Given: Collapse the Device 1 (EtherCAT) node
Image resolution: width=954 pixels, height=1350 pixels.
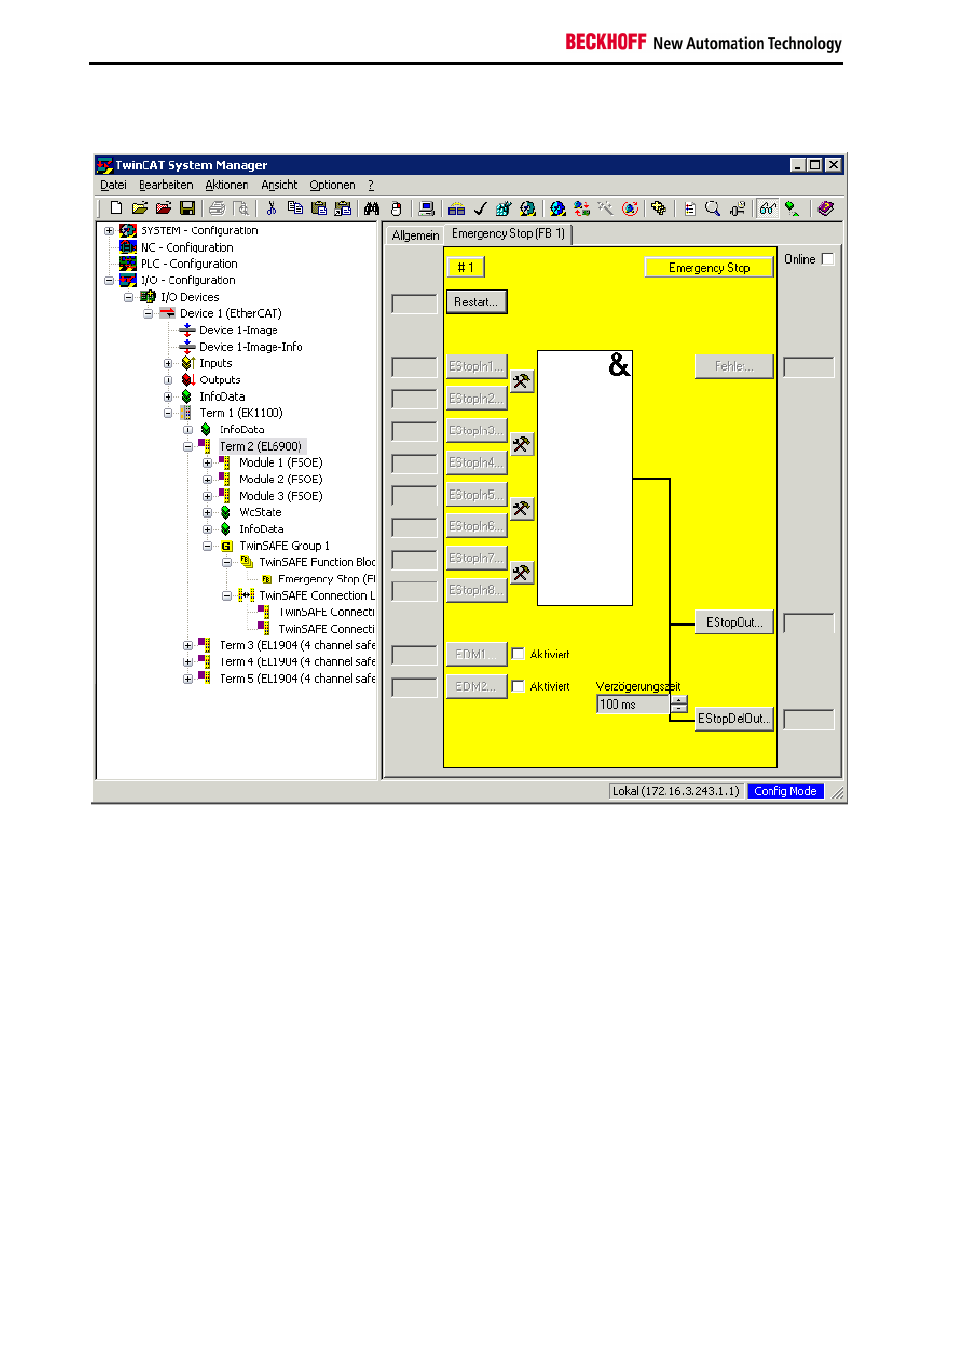Looking at the screenshot, I should click(148, 314).
